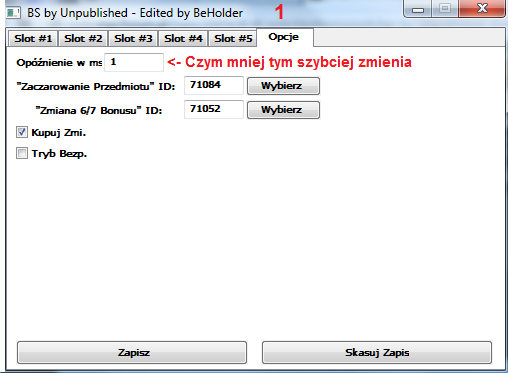508x373 pixels.
Task: Open the Slot #2 tab
Action: pyautogui.click(x=83, y=38)
